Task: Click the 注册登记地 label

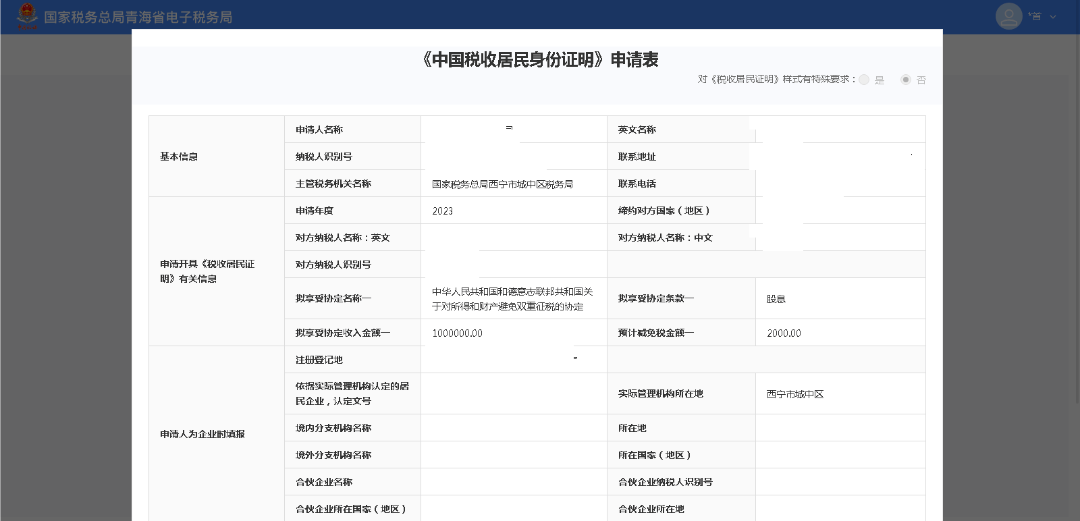Action: tap(319, 360)
